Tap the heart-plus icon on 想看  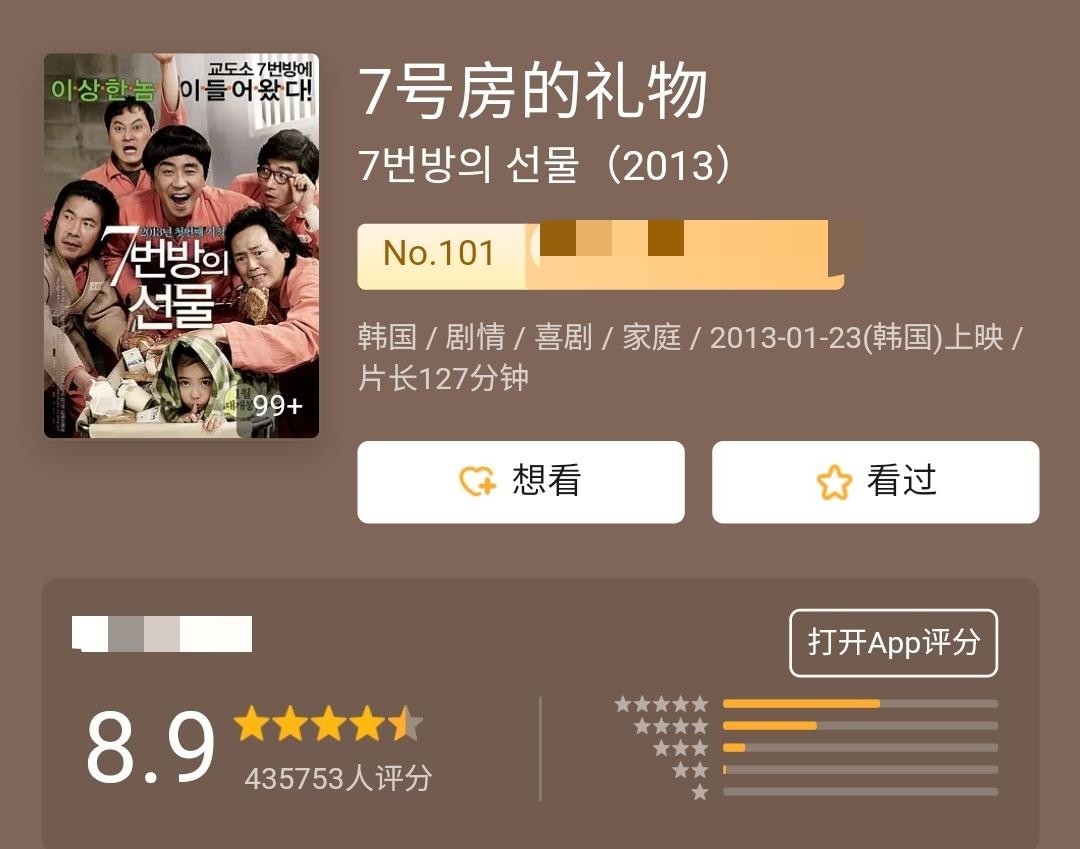(477, 481)
